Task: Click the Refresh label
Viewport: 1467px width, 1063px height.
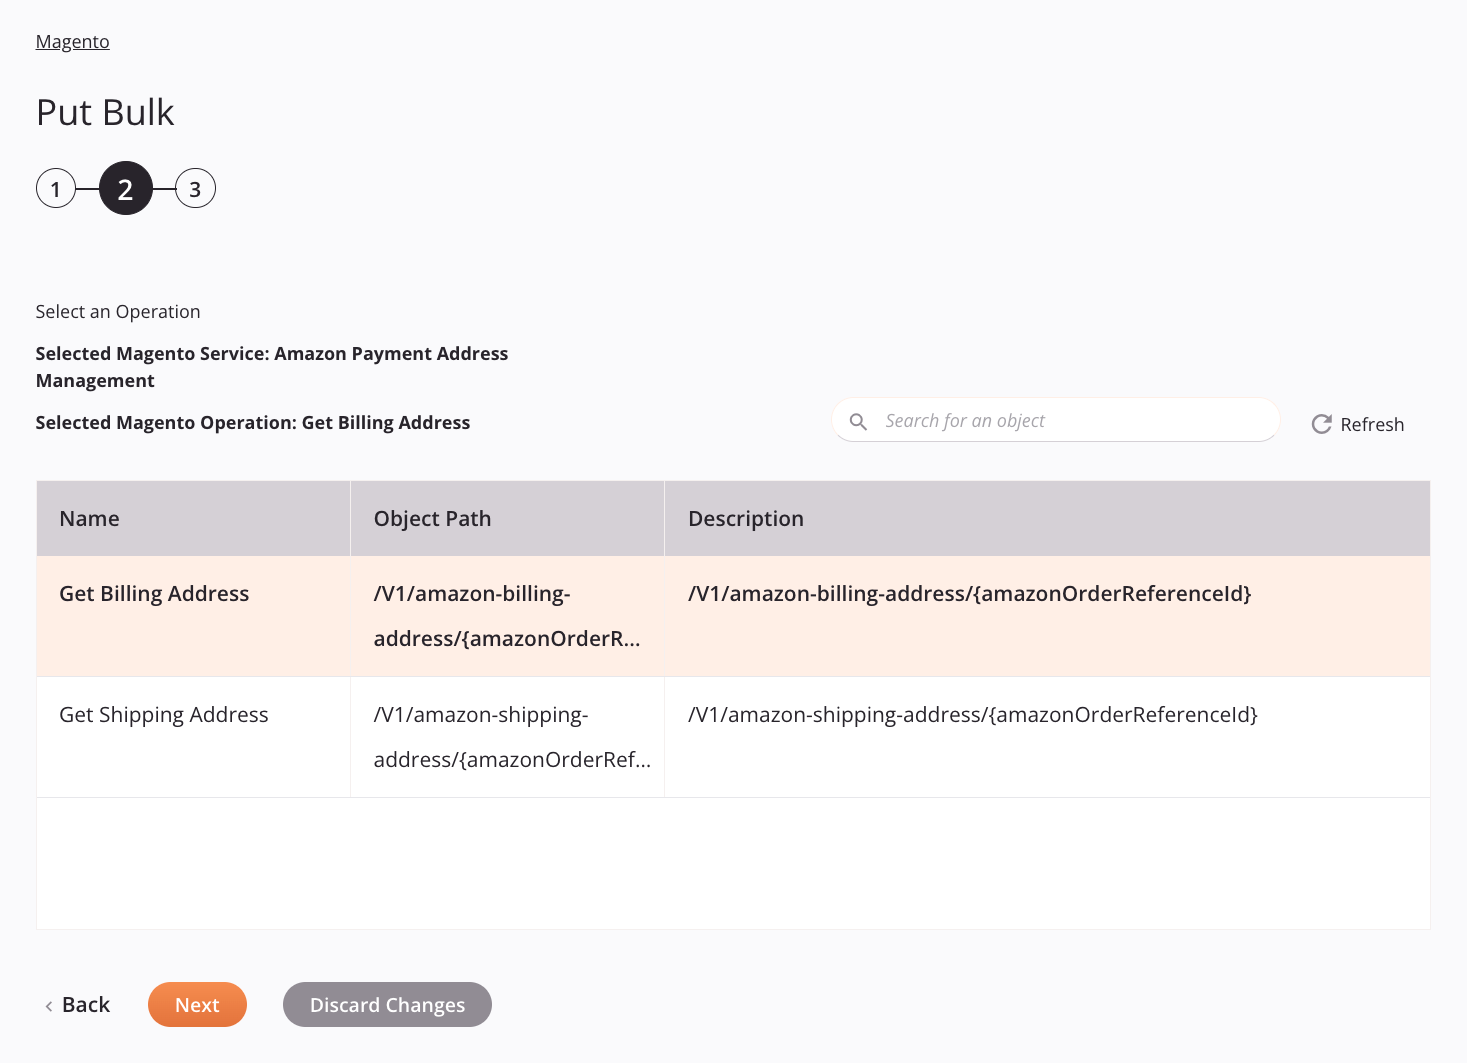Action: (1372, 424)
